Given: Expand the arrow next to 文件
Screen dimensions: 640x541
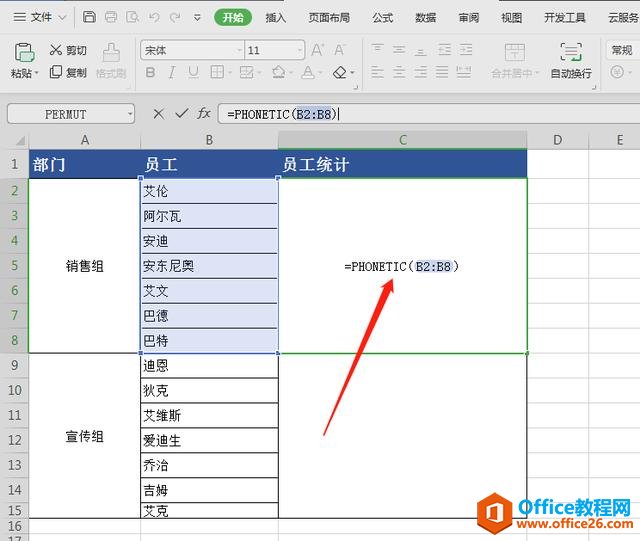Looking at the screenshot, I should 62,18.
